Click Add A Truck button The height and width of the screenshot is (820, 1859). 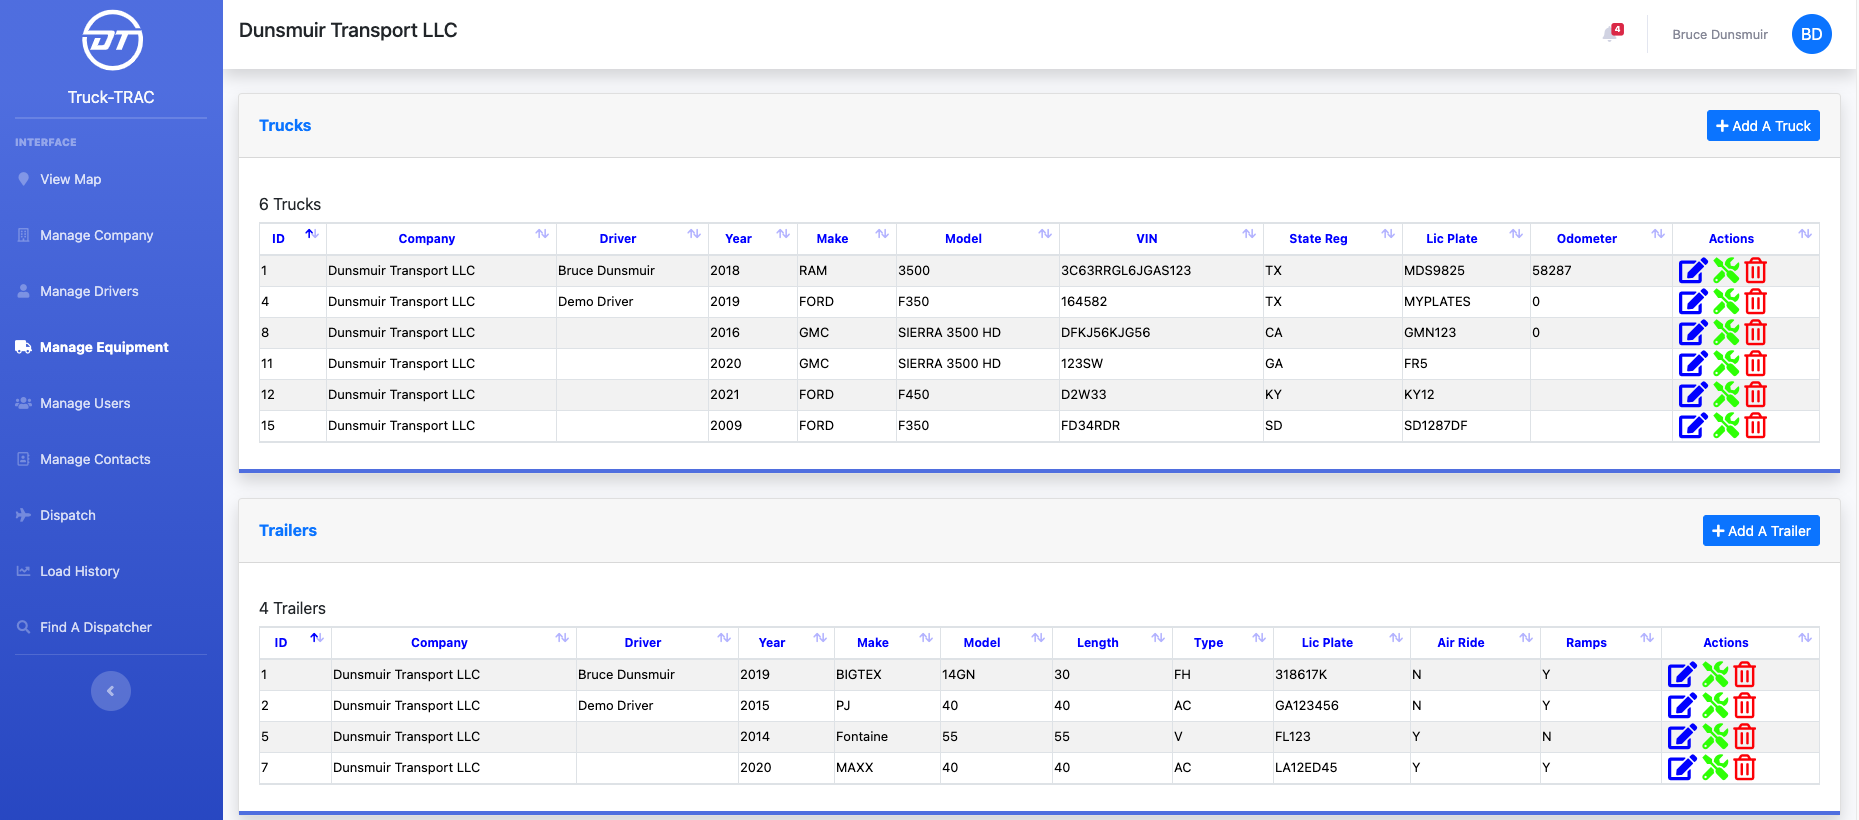point(1763,126)
